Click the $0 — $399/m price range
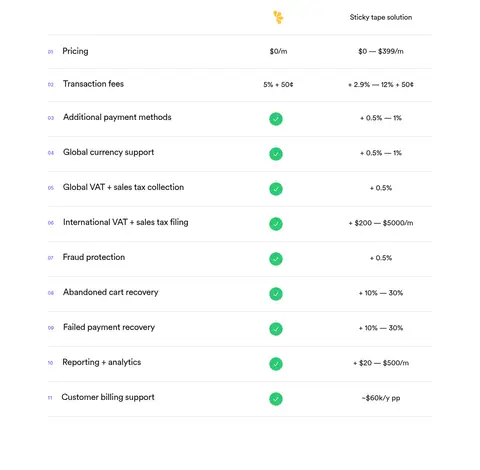480x470 pixels. point(381,51)
